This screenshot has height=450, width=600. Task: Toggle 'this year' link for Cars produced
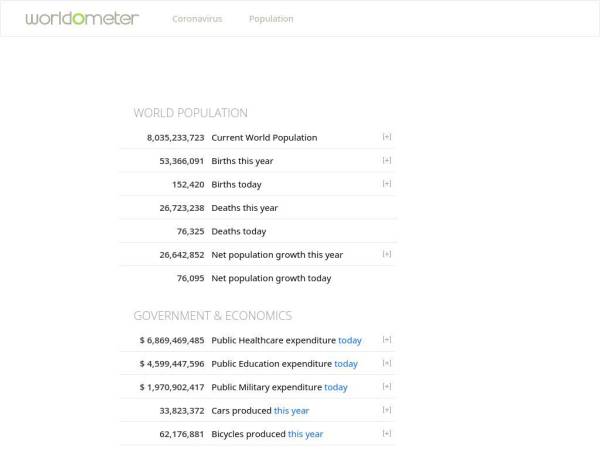point(291,411)
